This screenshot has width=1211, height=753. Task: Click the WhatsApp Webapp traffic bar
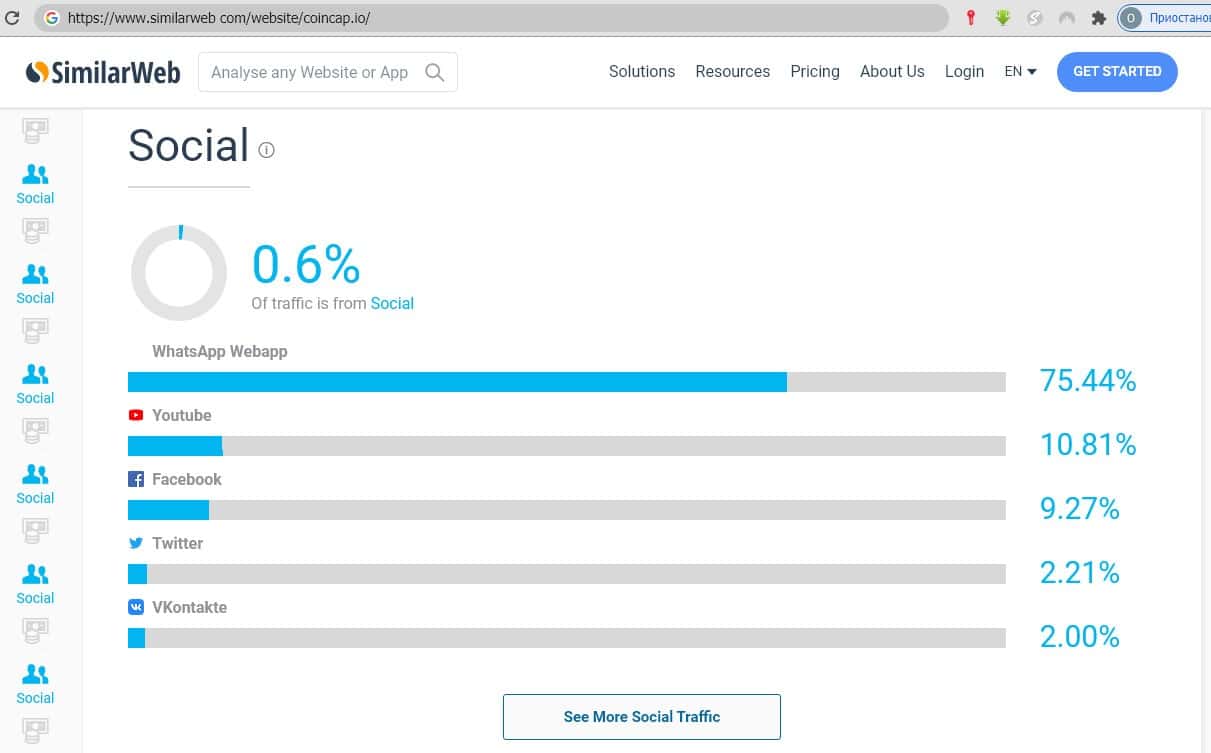(567, 382)
